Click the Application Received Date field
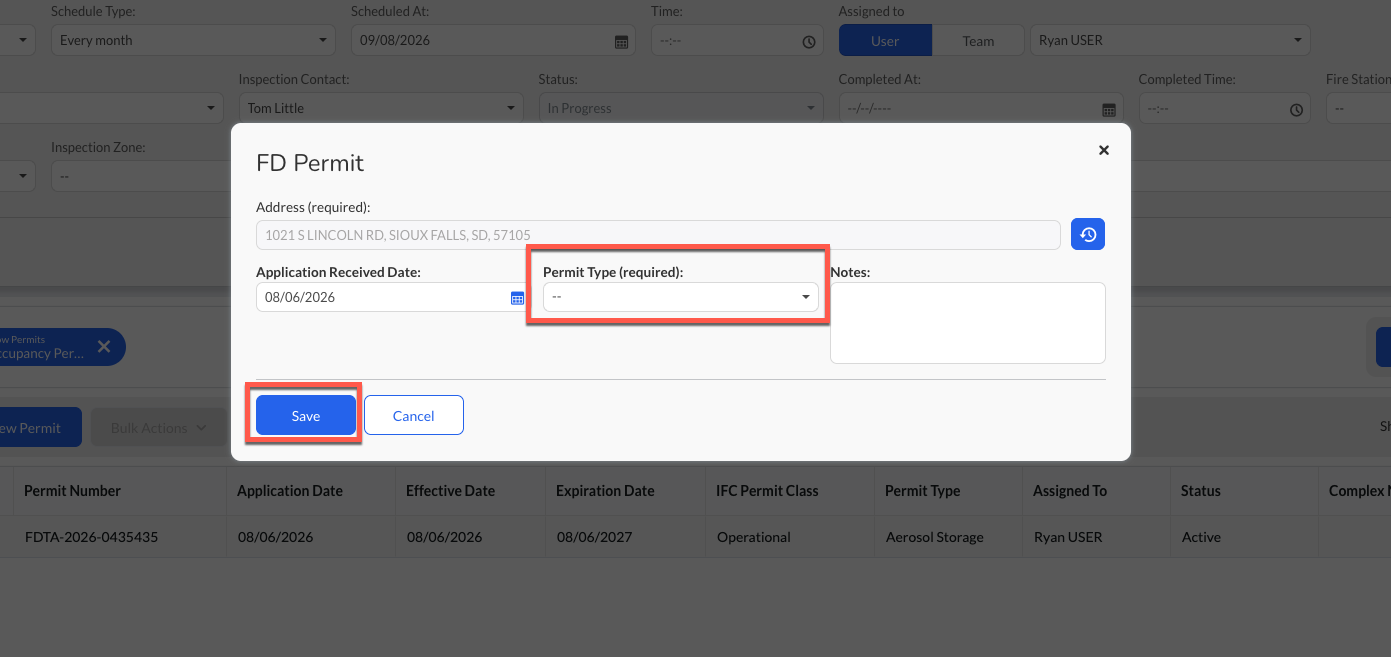The image size is (1391, 657). [x=392, y=297]
